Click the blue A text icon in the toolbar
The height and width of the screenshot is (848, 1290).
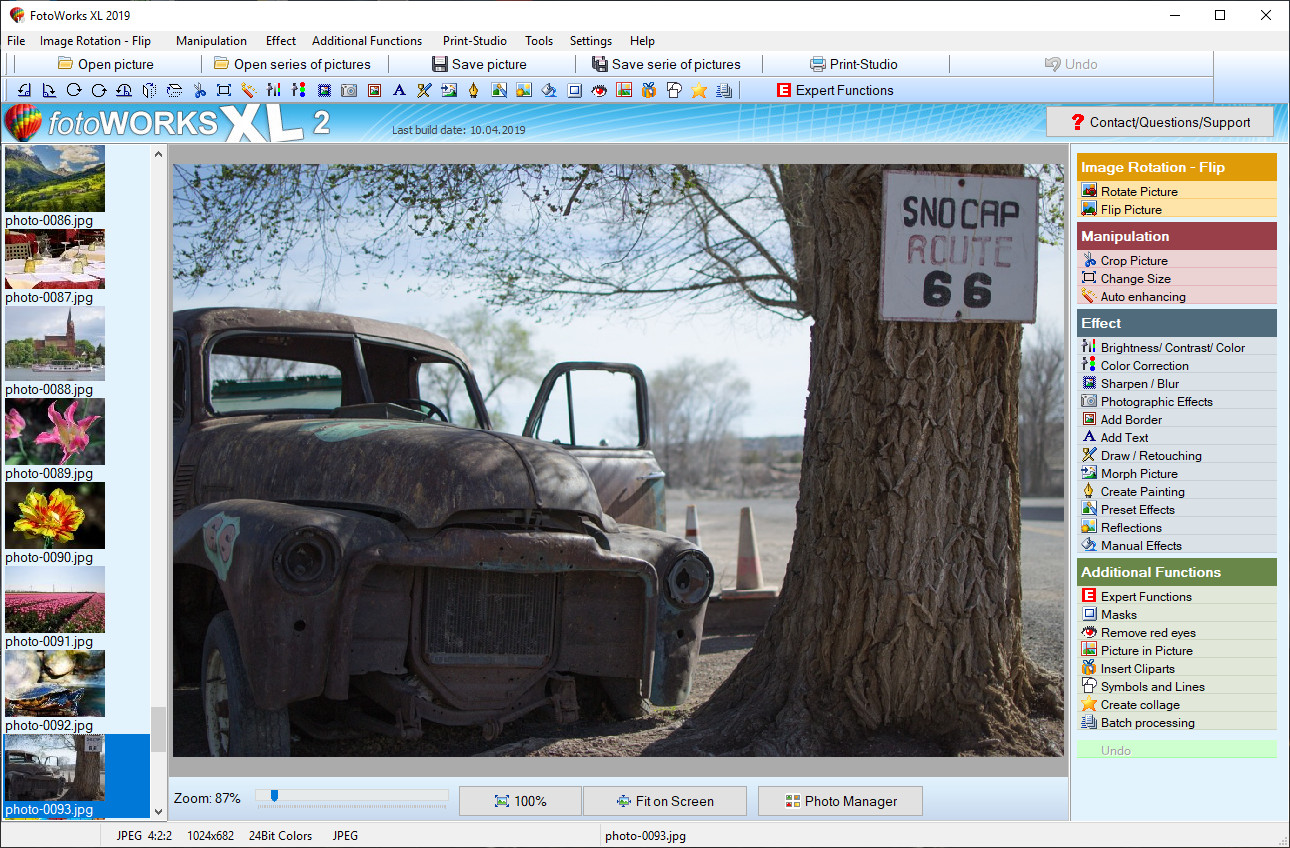click(399, 90)
